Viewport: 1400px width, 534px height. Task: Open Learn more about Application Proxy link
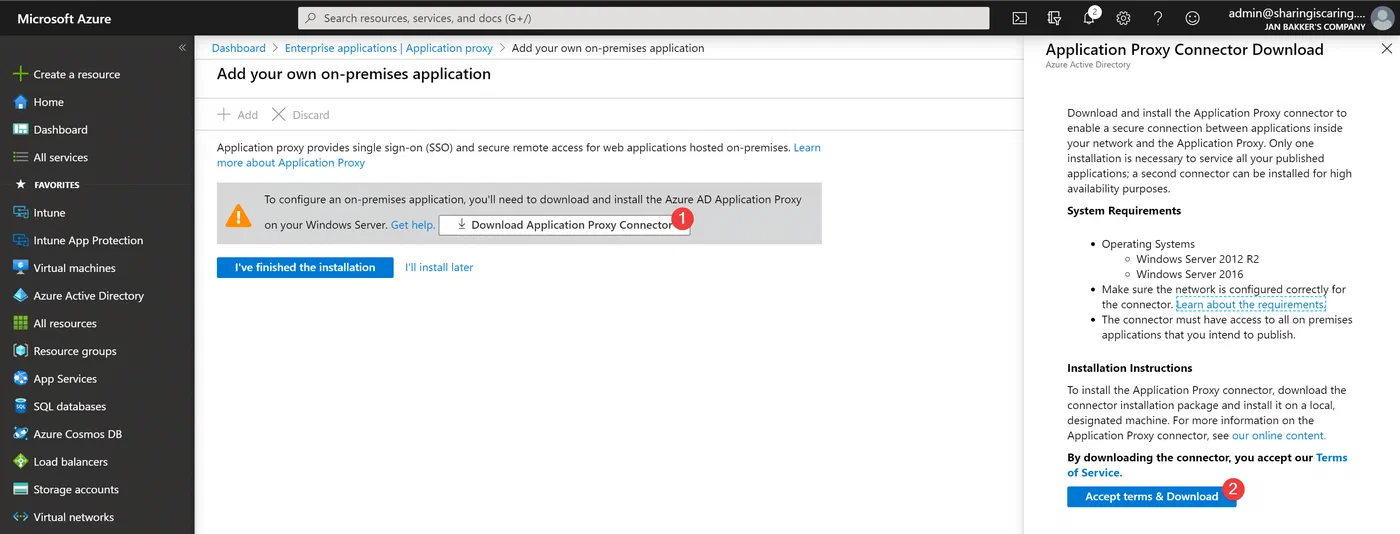[x=519, y=155]
